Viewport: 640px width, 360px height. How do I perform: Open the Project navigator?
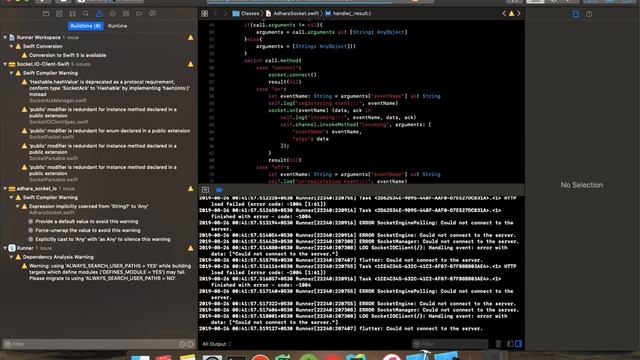coord(46,13)
